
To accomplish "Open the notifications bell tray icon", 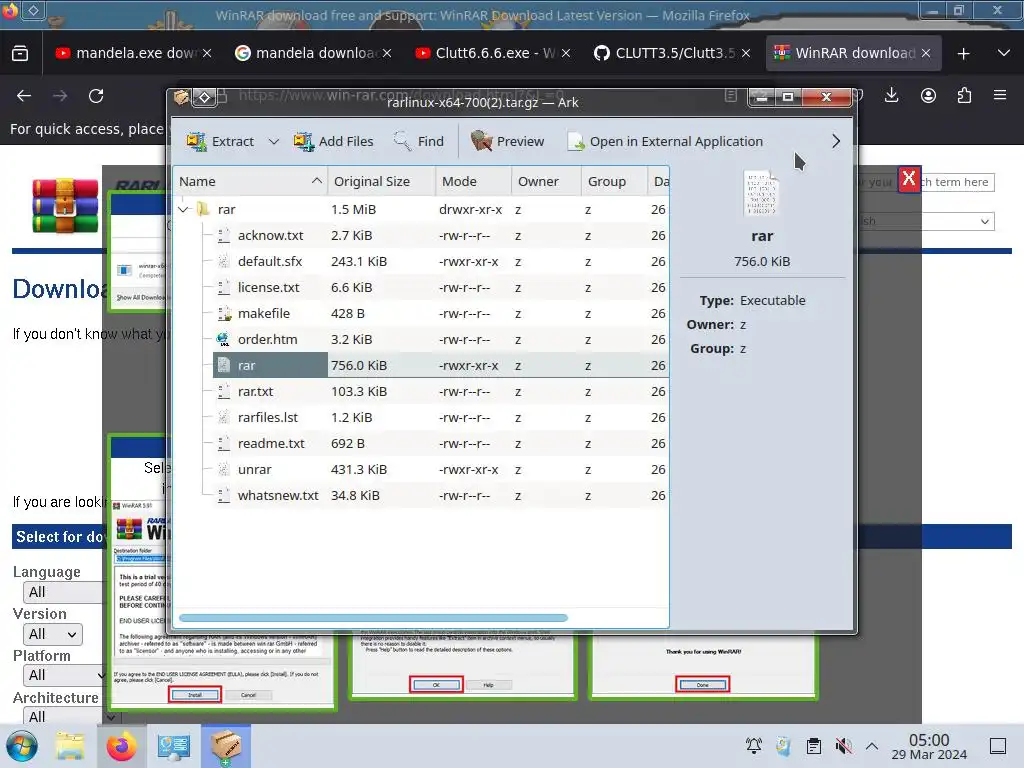I will 754,746.
